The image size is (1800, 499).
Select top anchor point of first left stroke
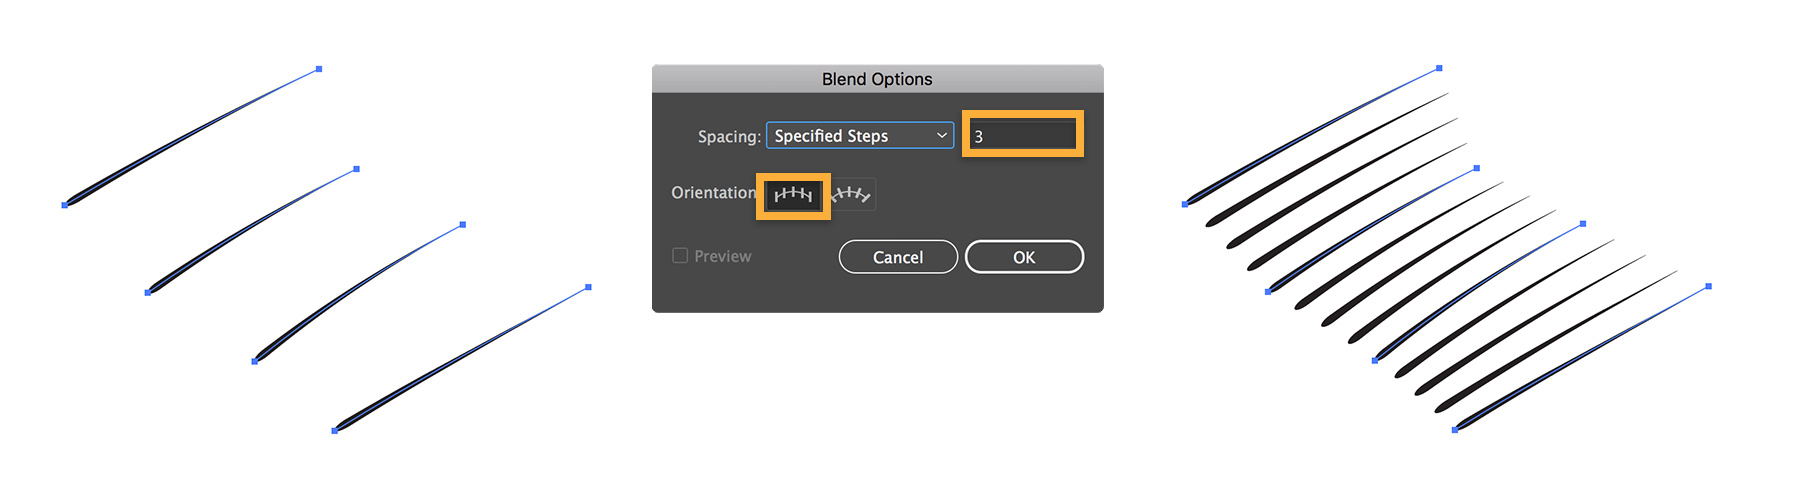click(x=319, y=69)
